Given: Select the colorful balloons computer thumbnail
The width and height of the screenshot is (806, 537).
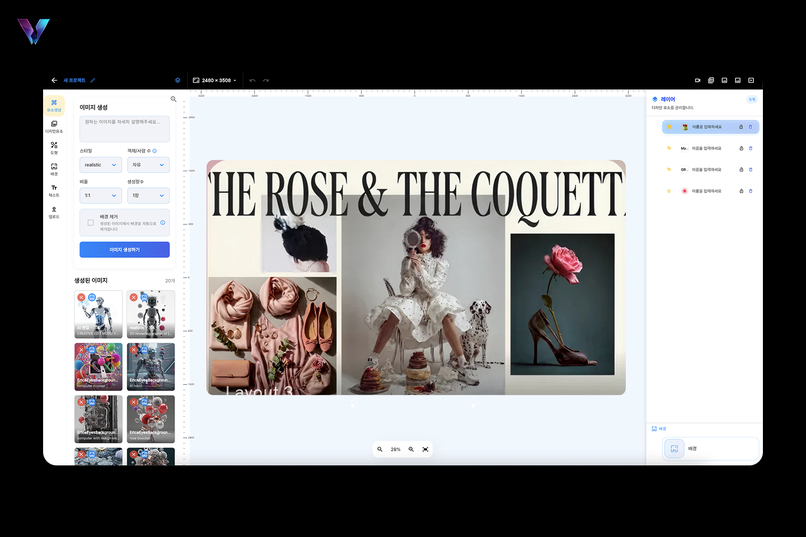Looking at the screenshot, I should [x=98, y=367].
